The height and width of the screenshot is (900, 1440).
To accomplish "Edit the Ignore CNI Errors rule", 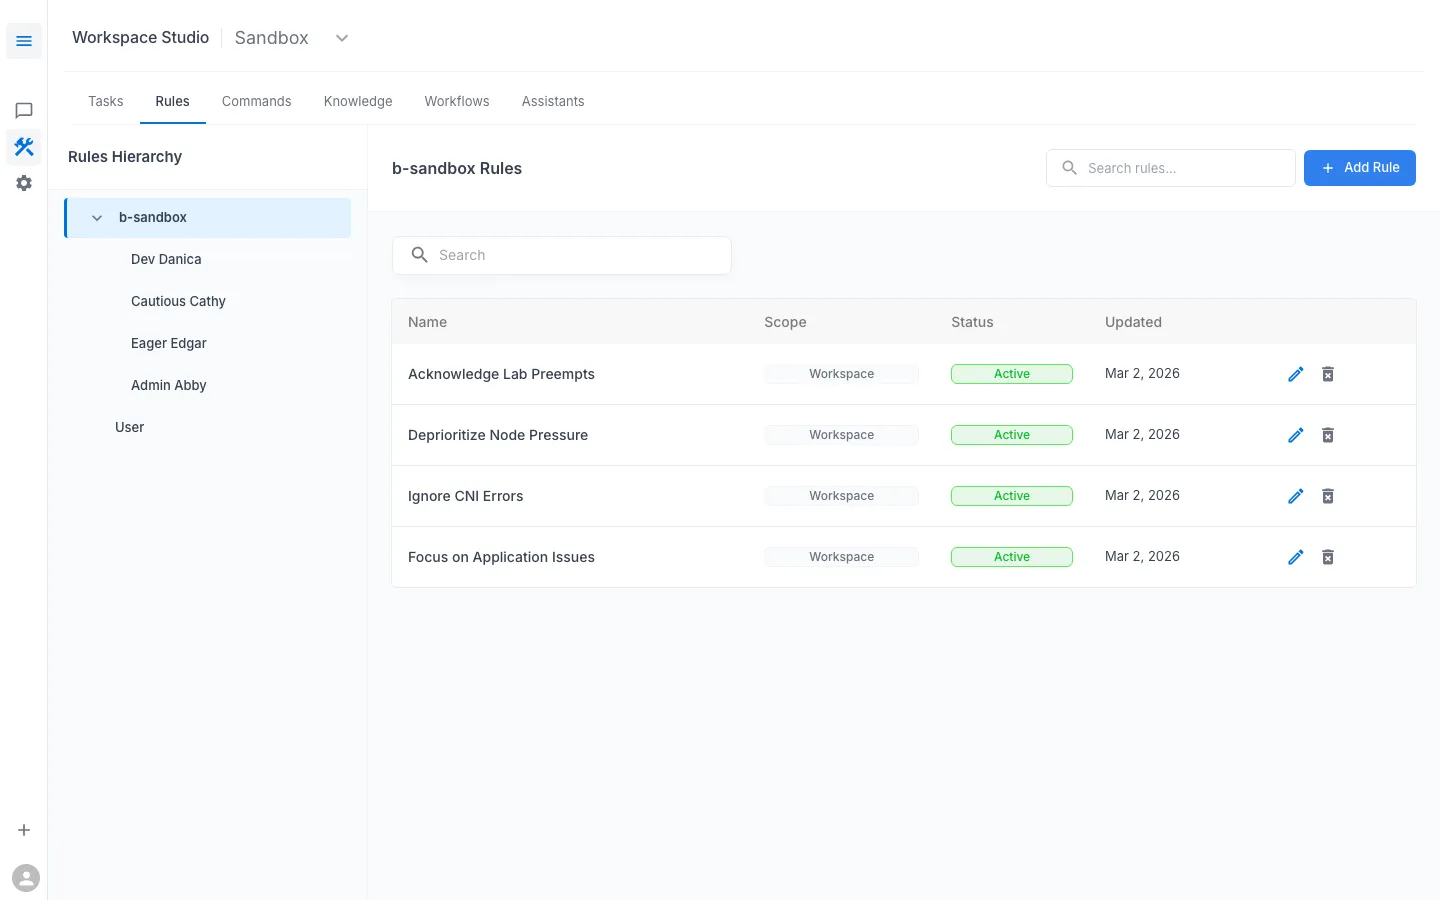I will click(x=1295, y=496).
